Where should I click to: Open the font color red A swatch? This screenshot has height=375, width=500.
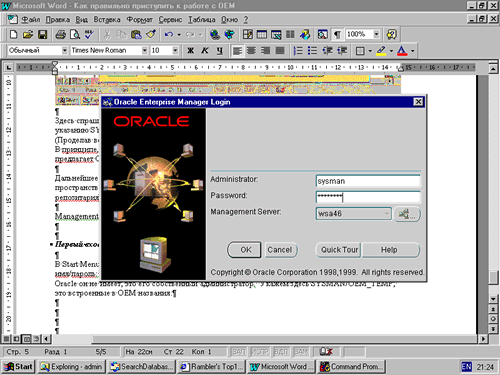point(402,51)
